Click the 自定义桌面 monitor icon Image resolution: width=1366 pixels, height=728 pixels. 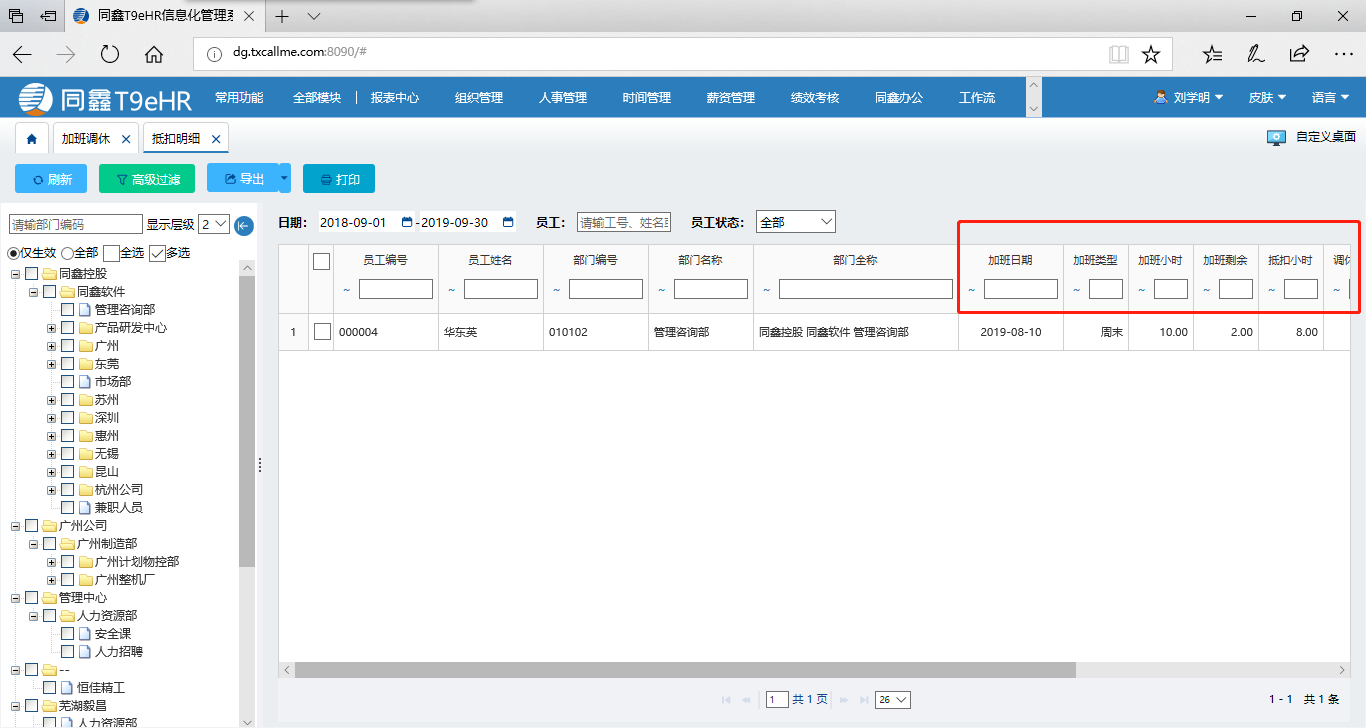click(1276, 138)
